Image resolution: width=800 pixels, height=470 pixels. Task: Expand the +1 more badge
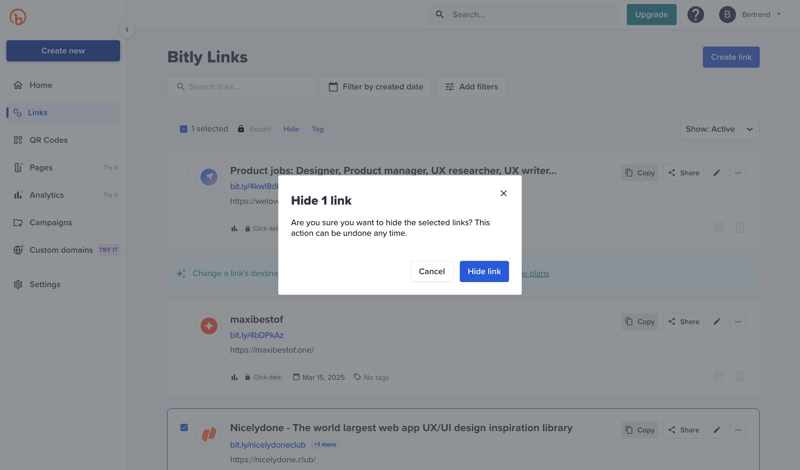pos(325,444)
